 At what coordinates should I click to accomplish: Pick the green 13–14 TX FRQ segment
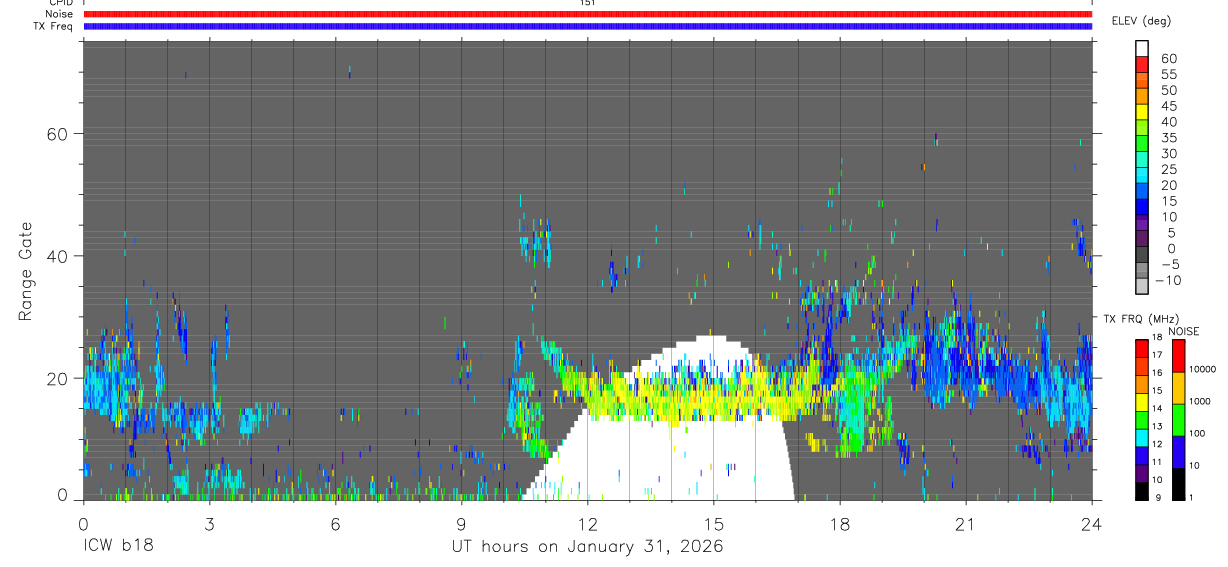(1142, 418)
